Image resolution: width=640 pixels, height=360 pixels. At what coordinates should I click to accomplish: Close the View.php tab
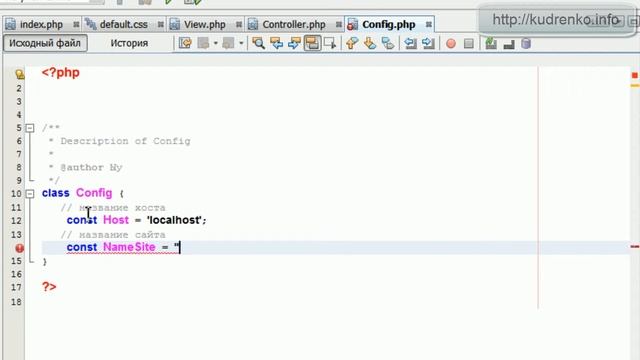click(x=239, y=25)
